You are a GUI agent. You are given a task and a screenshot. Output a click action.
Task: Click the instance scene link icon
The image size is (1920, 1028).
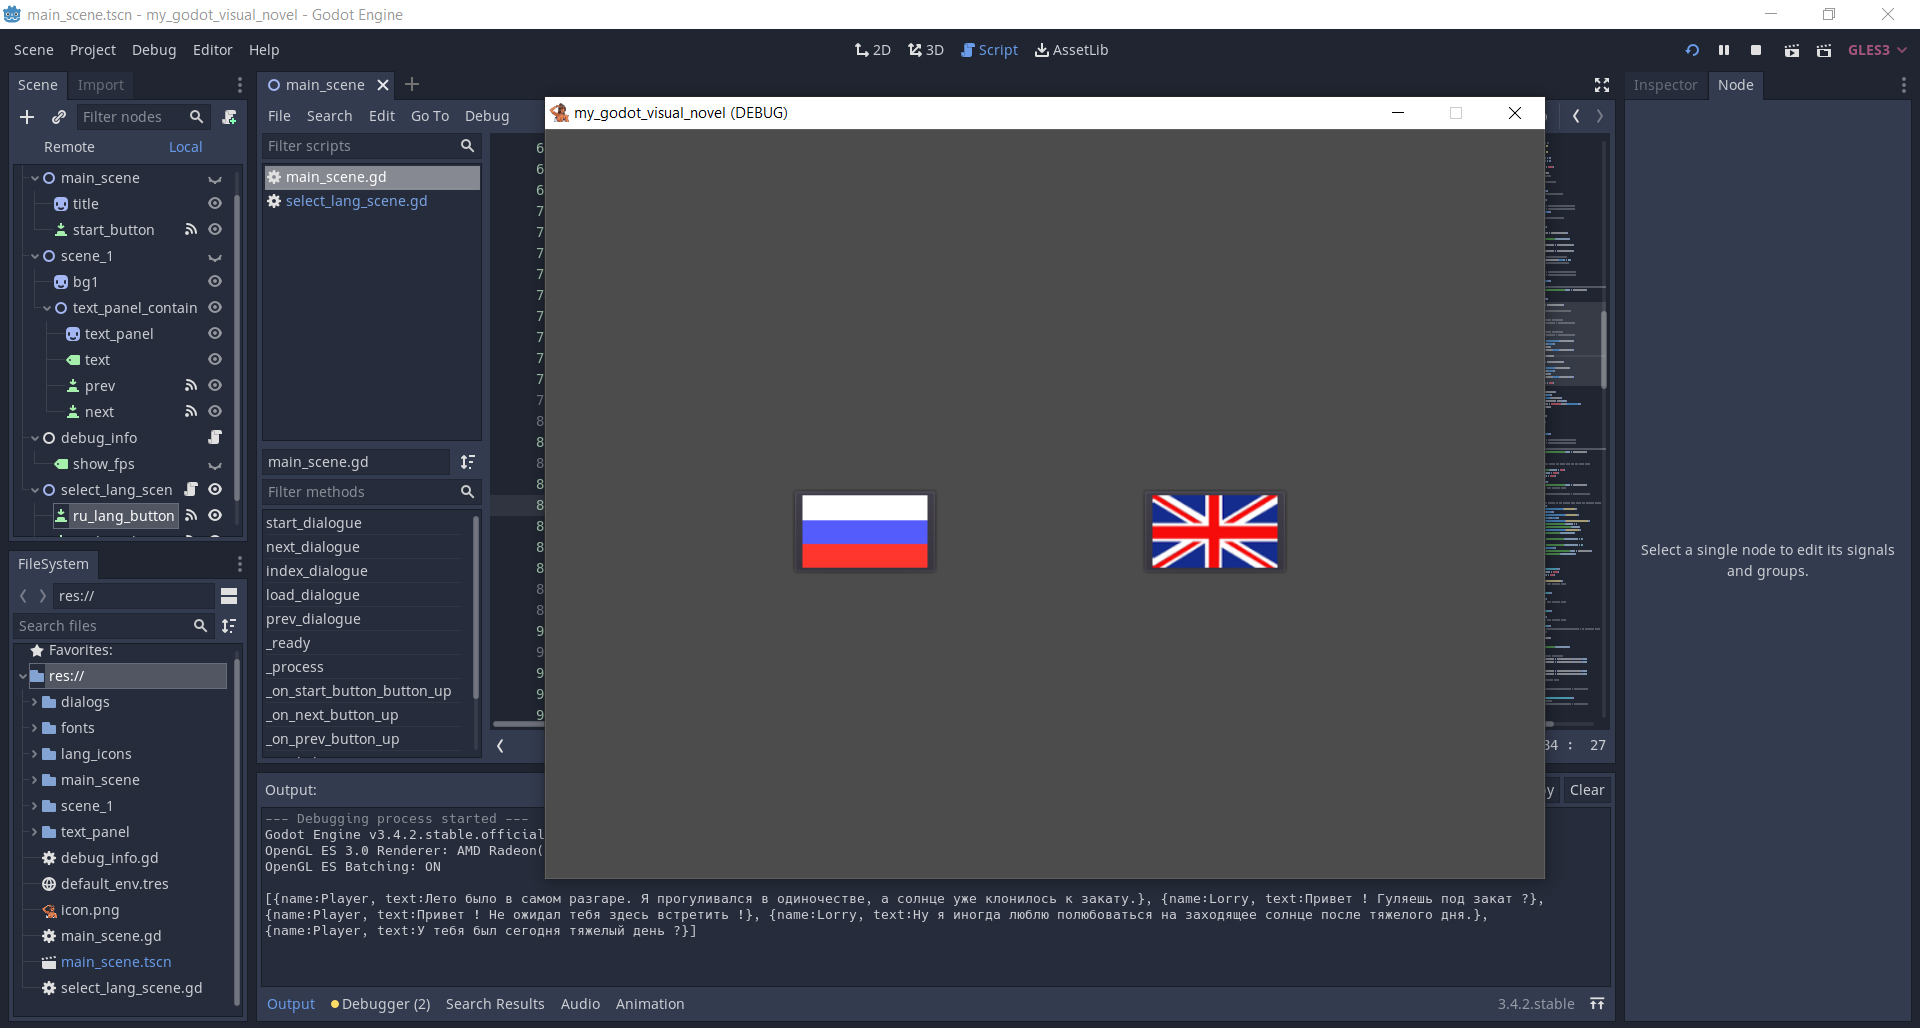59,117
